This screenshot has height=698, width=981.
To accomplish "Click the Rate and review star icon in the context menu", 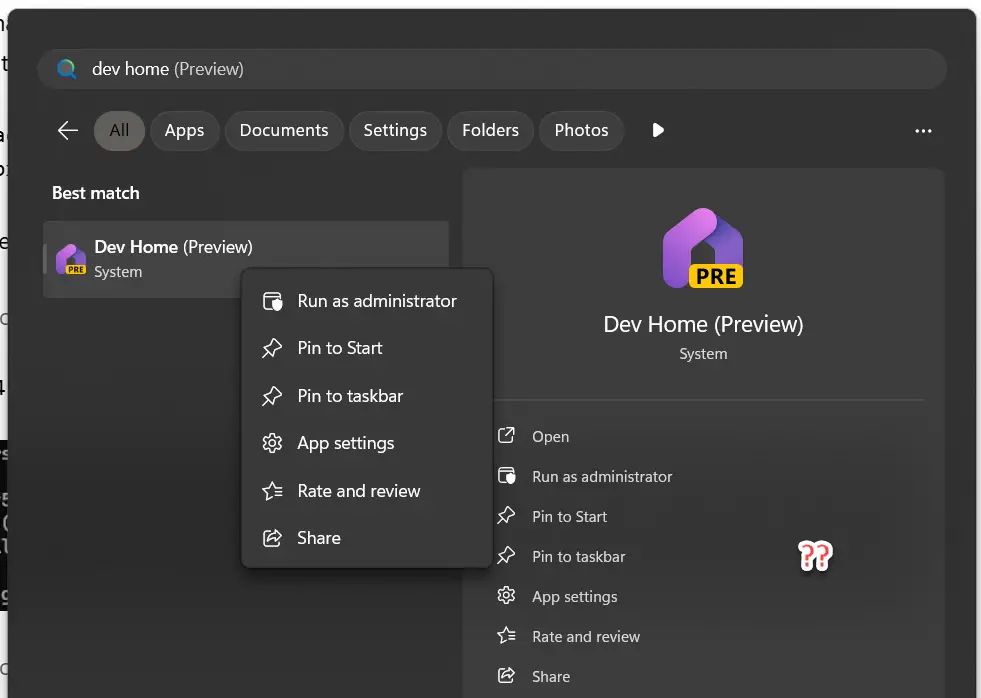I will 272,491.
